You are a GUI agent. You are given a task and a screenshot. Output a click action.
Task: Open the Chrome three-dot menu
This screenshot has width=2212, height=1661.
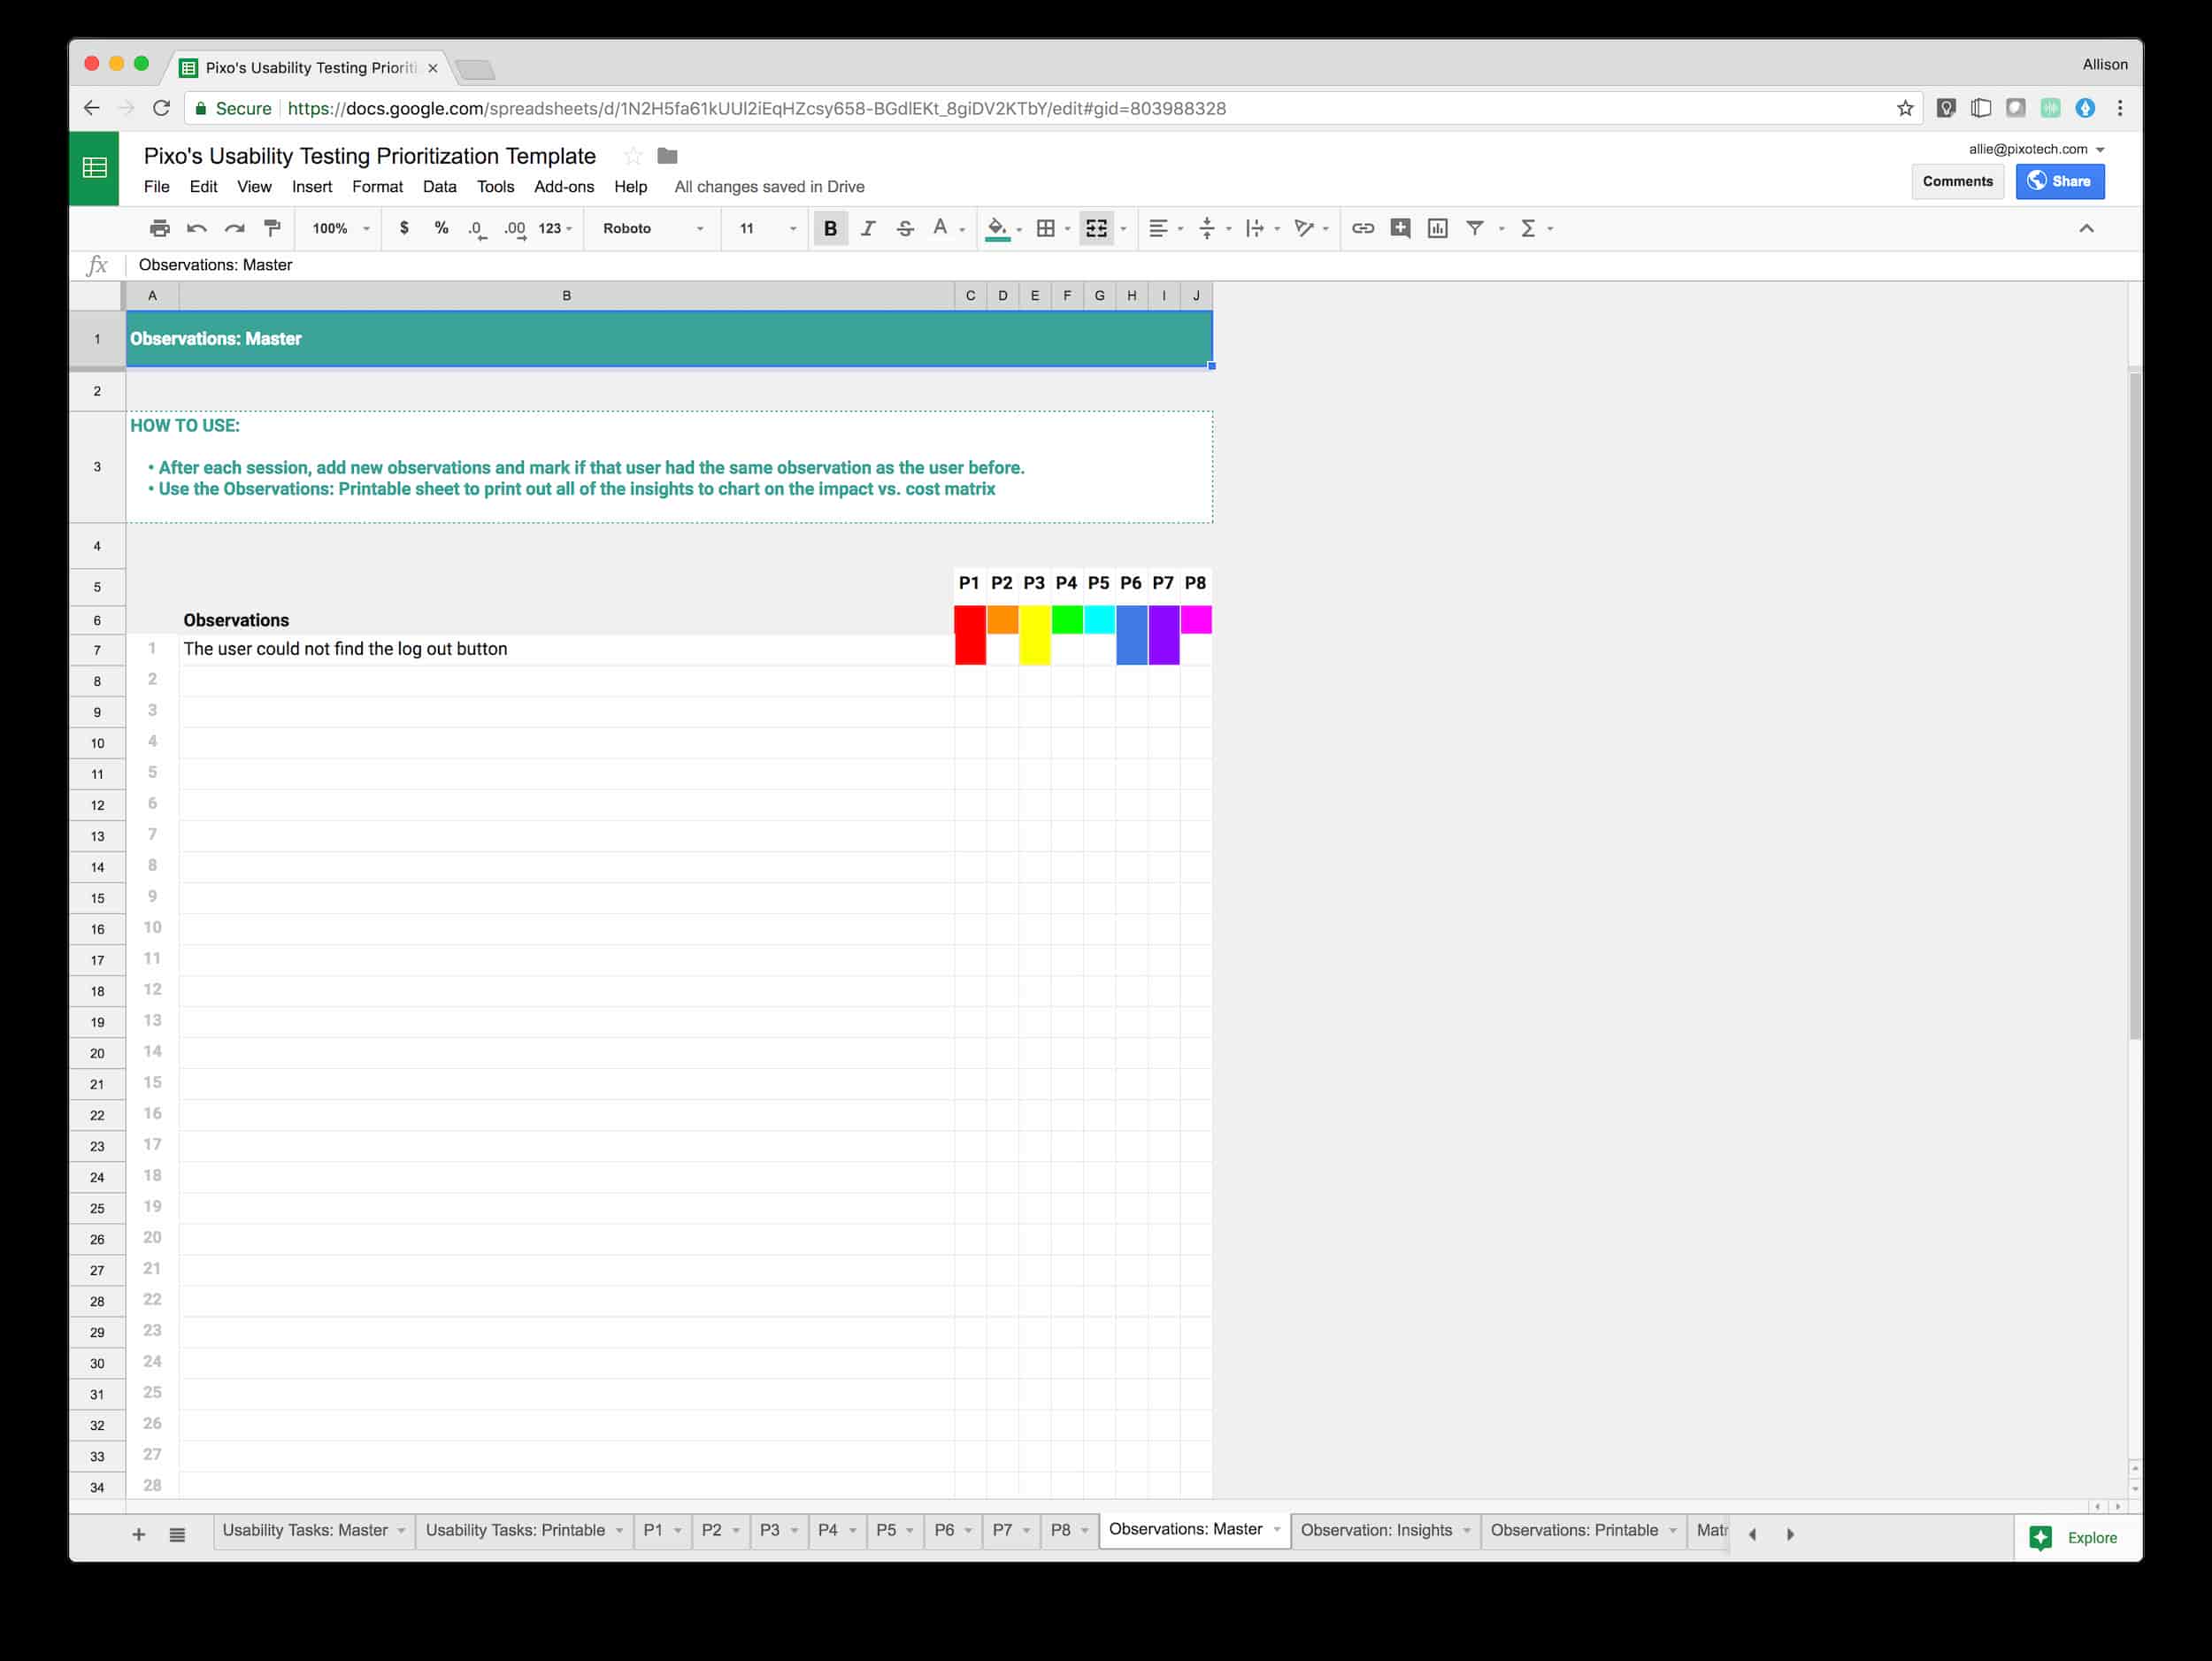coord(2119,108)
